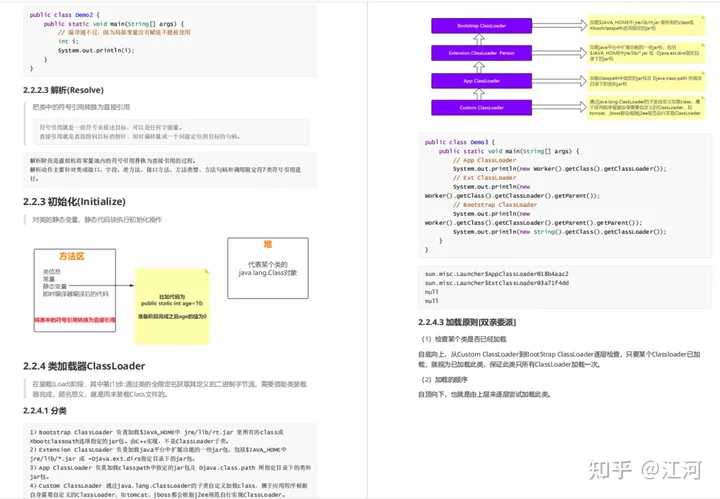Screen dimensions: 720x499
Task: Click the paragraph starting "自底向上"
Action: click(559, 359)
